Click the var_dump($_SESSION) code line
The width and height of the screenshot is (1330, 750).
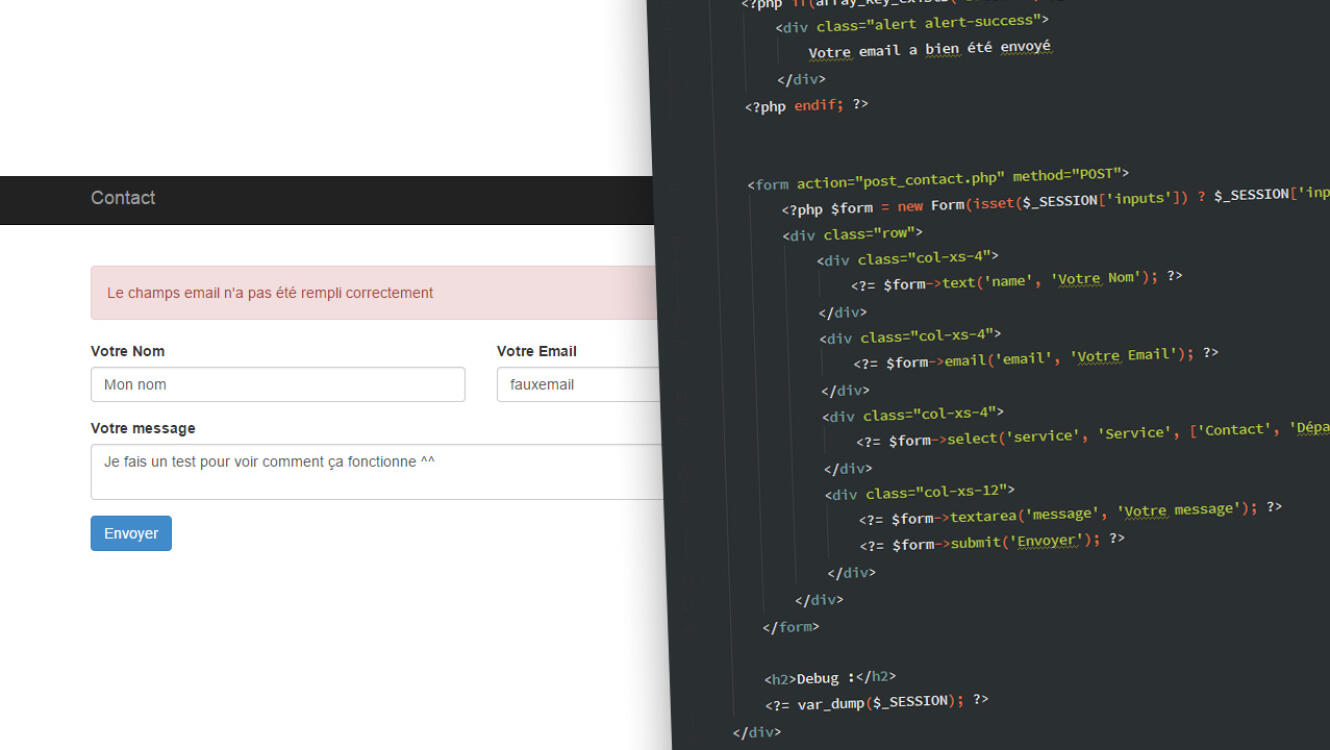tap(877, 702)
